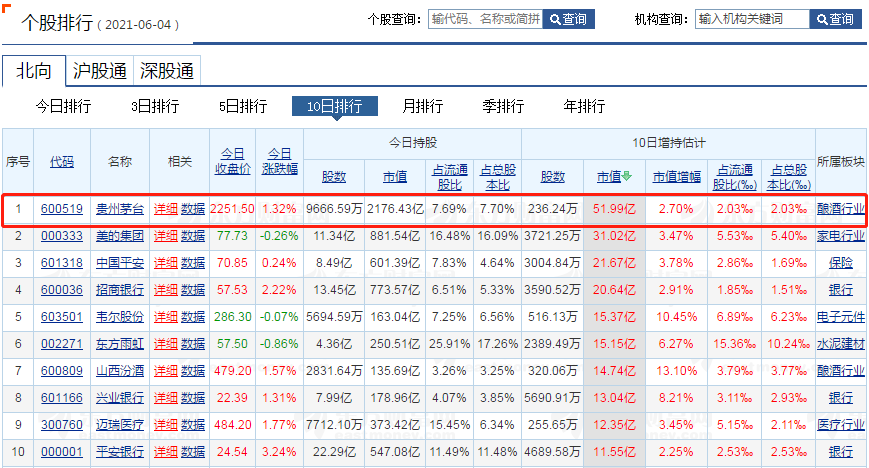Viewport: 869px width, 468px height.
Task: Sort by 今日持股 市值 header
Action: (x=395, y=177)
